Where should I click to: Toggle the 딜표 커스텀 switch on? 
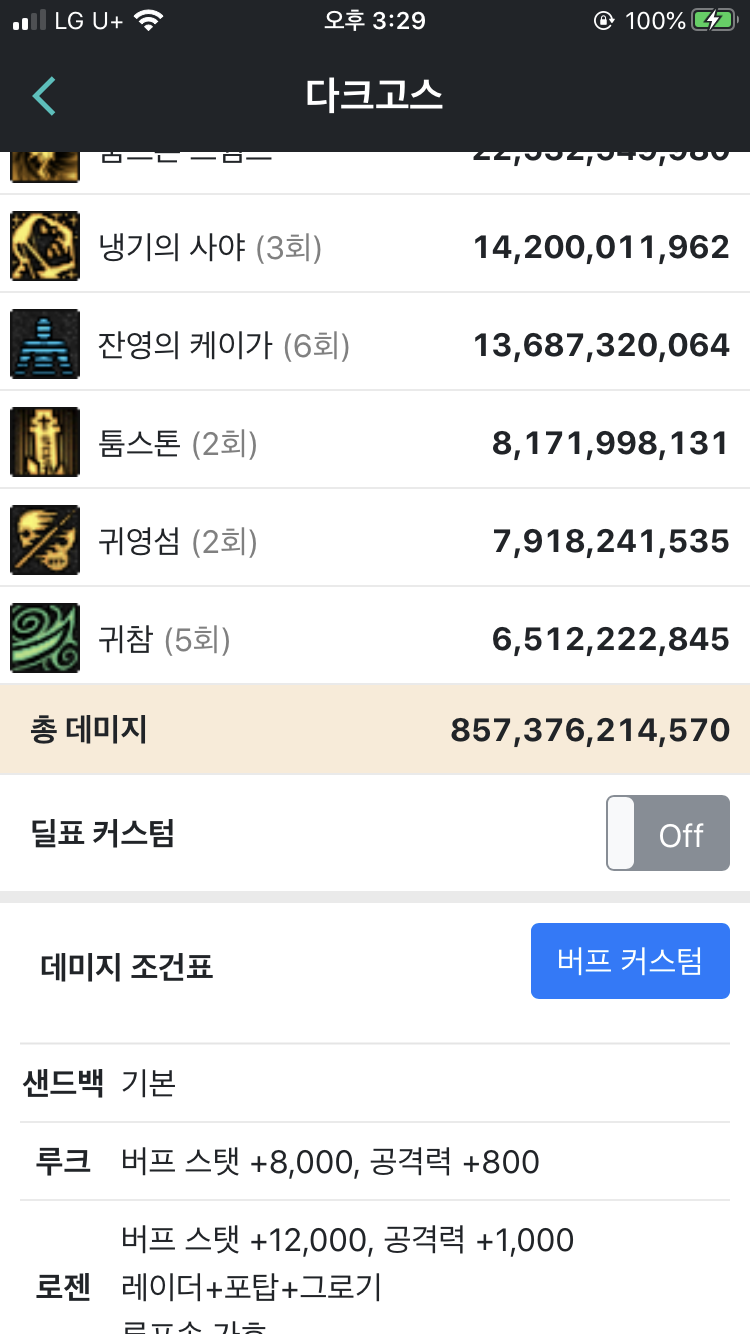tap(667, 833)
